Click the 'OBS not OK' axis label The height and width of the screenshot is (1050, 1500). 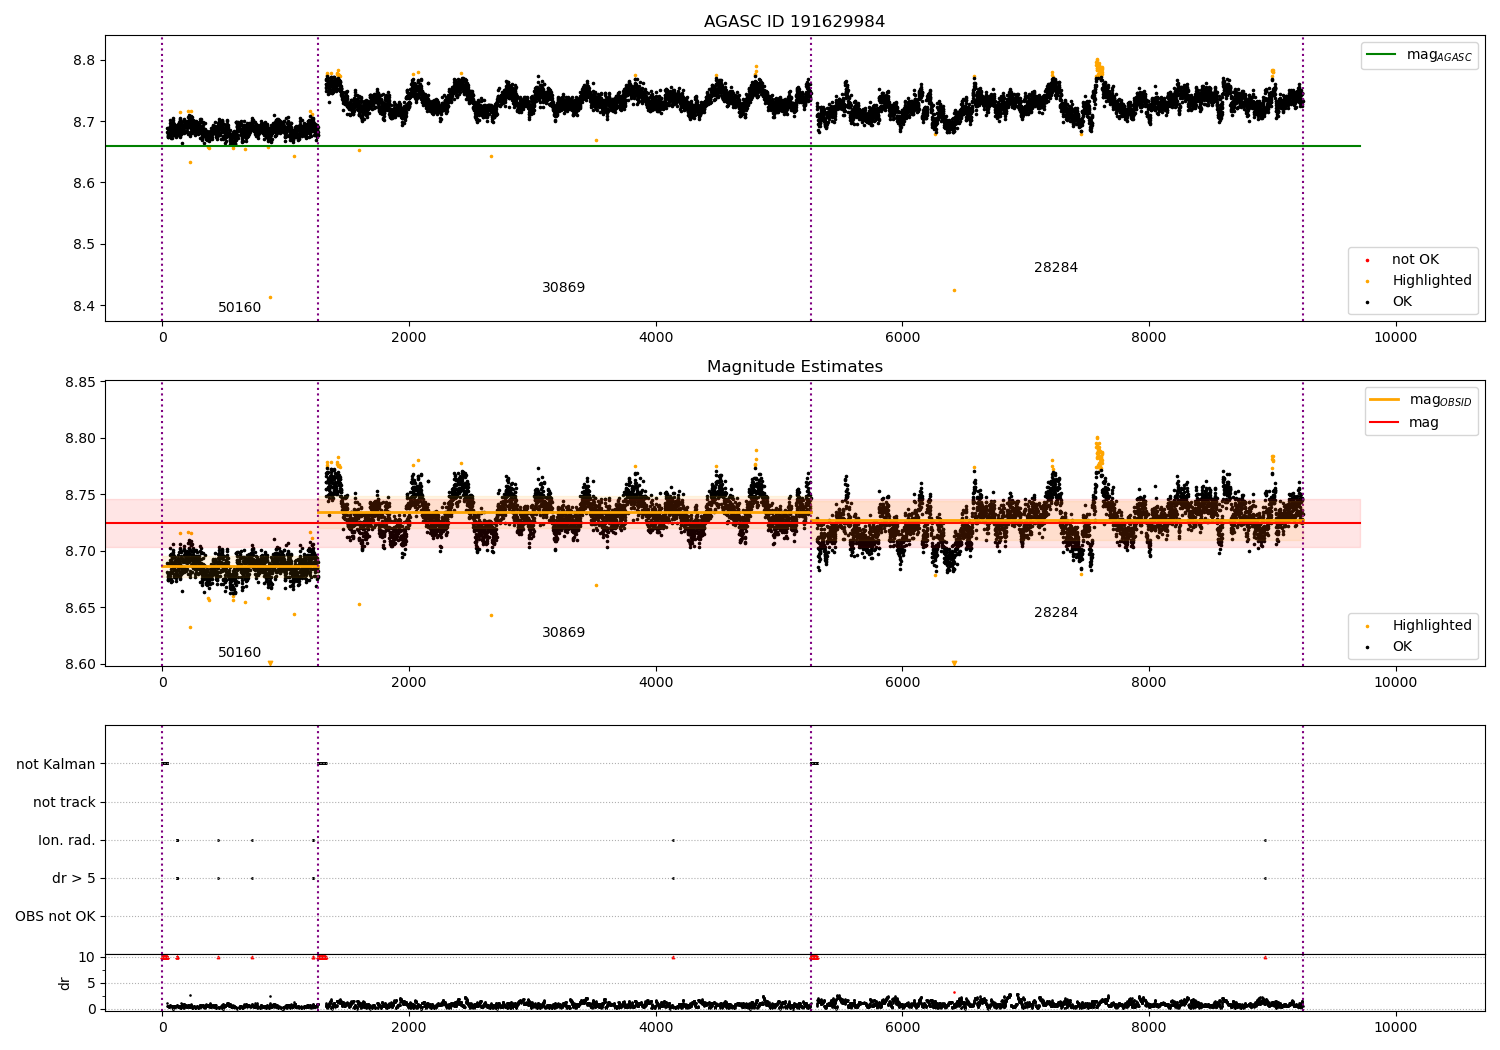tap(55, 916)
